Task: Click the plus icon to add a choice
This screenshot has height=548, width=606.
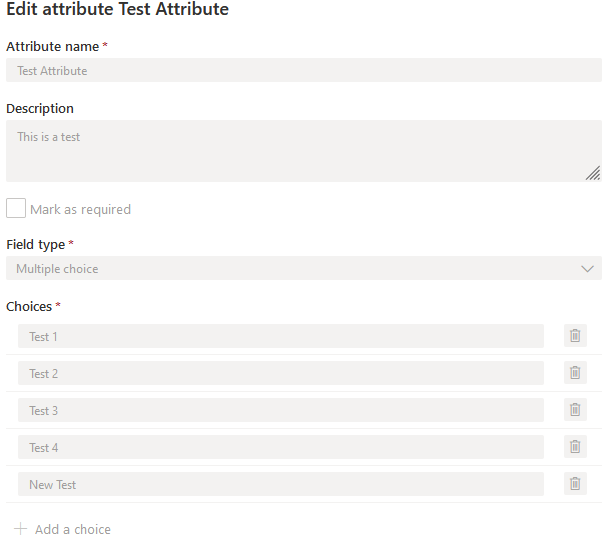Action: 20,529
